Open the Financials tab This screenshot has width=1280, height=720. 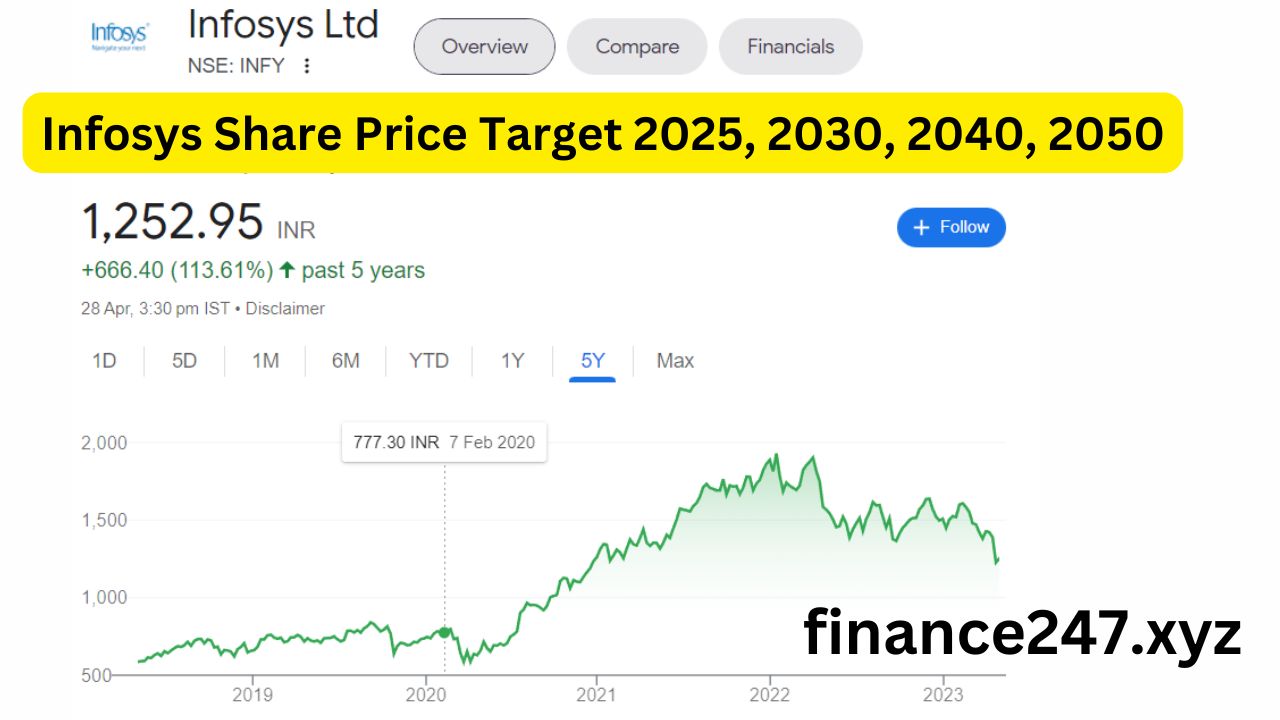(790, 46)
